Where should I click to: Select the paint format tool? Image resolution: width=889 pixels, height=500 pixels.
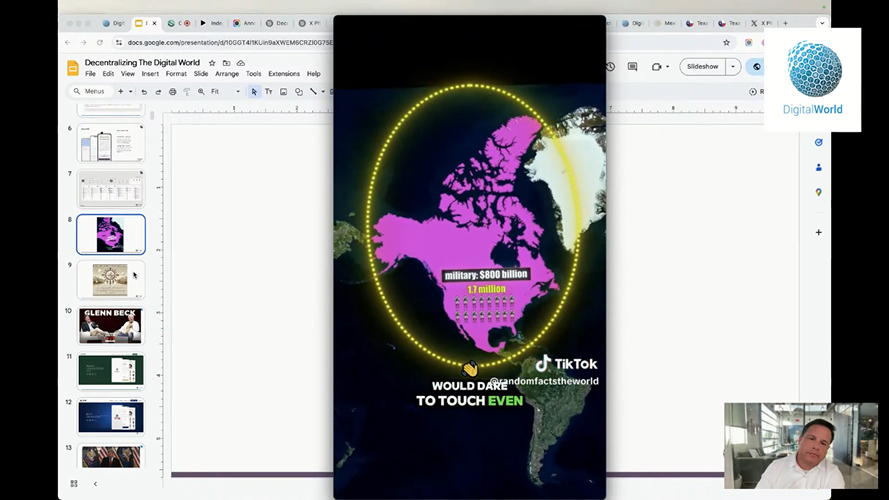[x=186, y=92]
